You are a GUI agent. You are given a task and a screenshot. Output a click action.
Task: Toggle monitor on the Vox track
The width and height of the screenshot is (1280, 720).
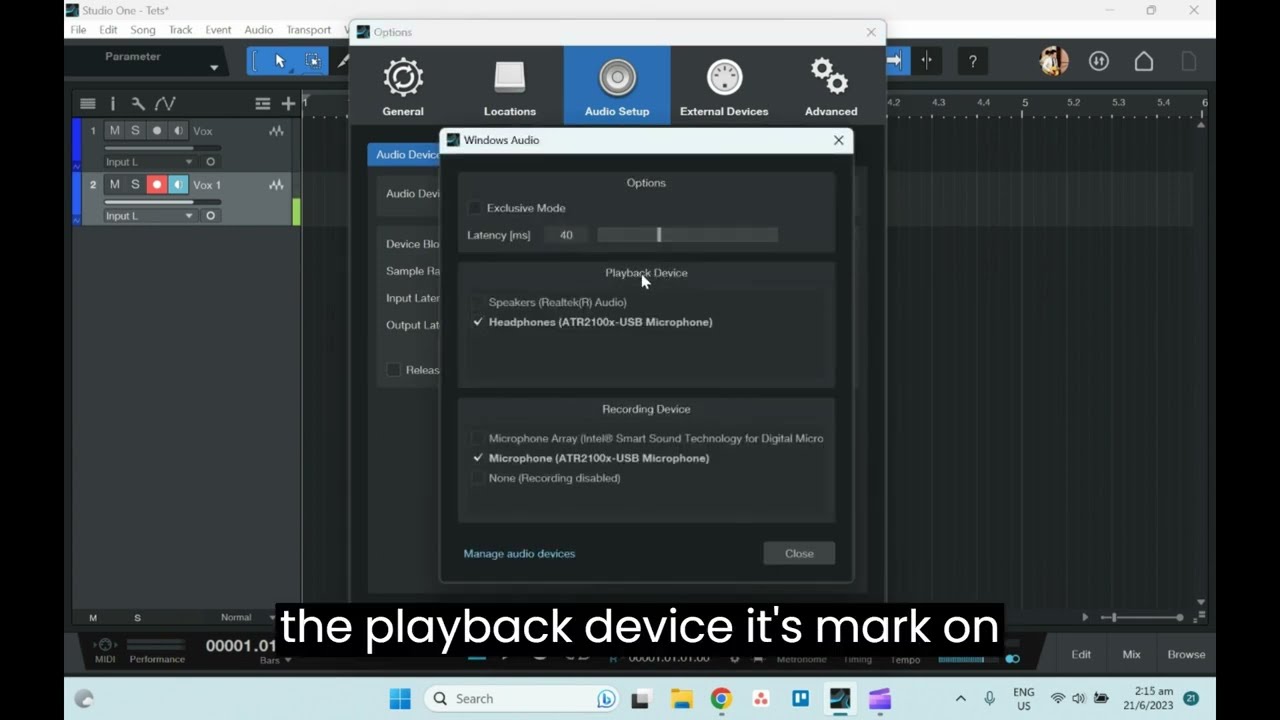coord(177,131)
